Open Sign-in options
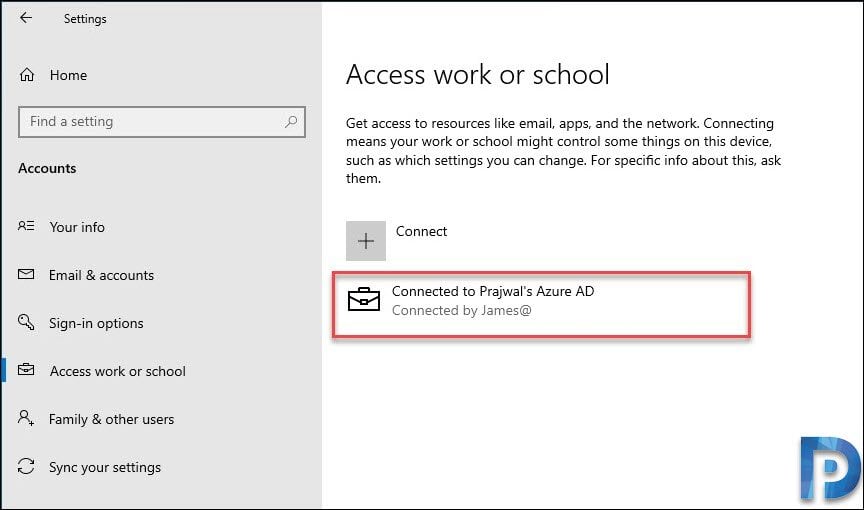The width and height of the screenshot is (864, 510). click(x=96, y=323)
